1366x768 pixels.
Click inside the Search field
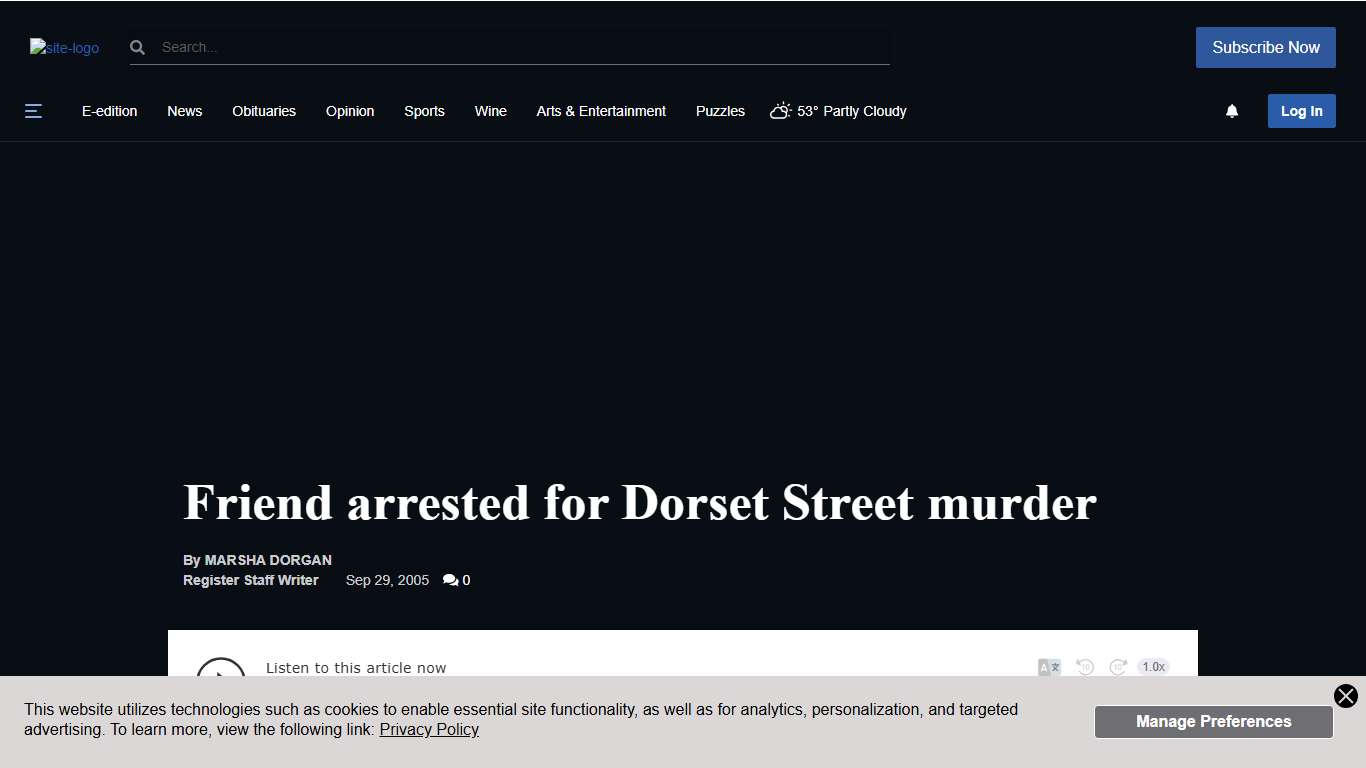[400, 47]
